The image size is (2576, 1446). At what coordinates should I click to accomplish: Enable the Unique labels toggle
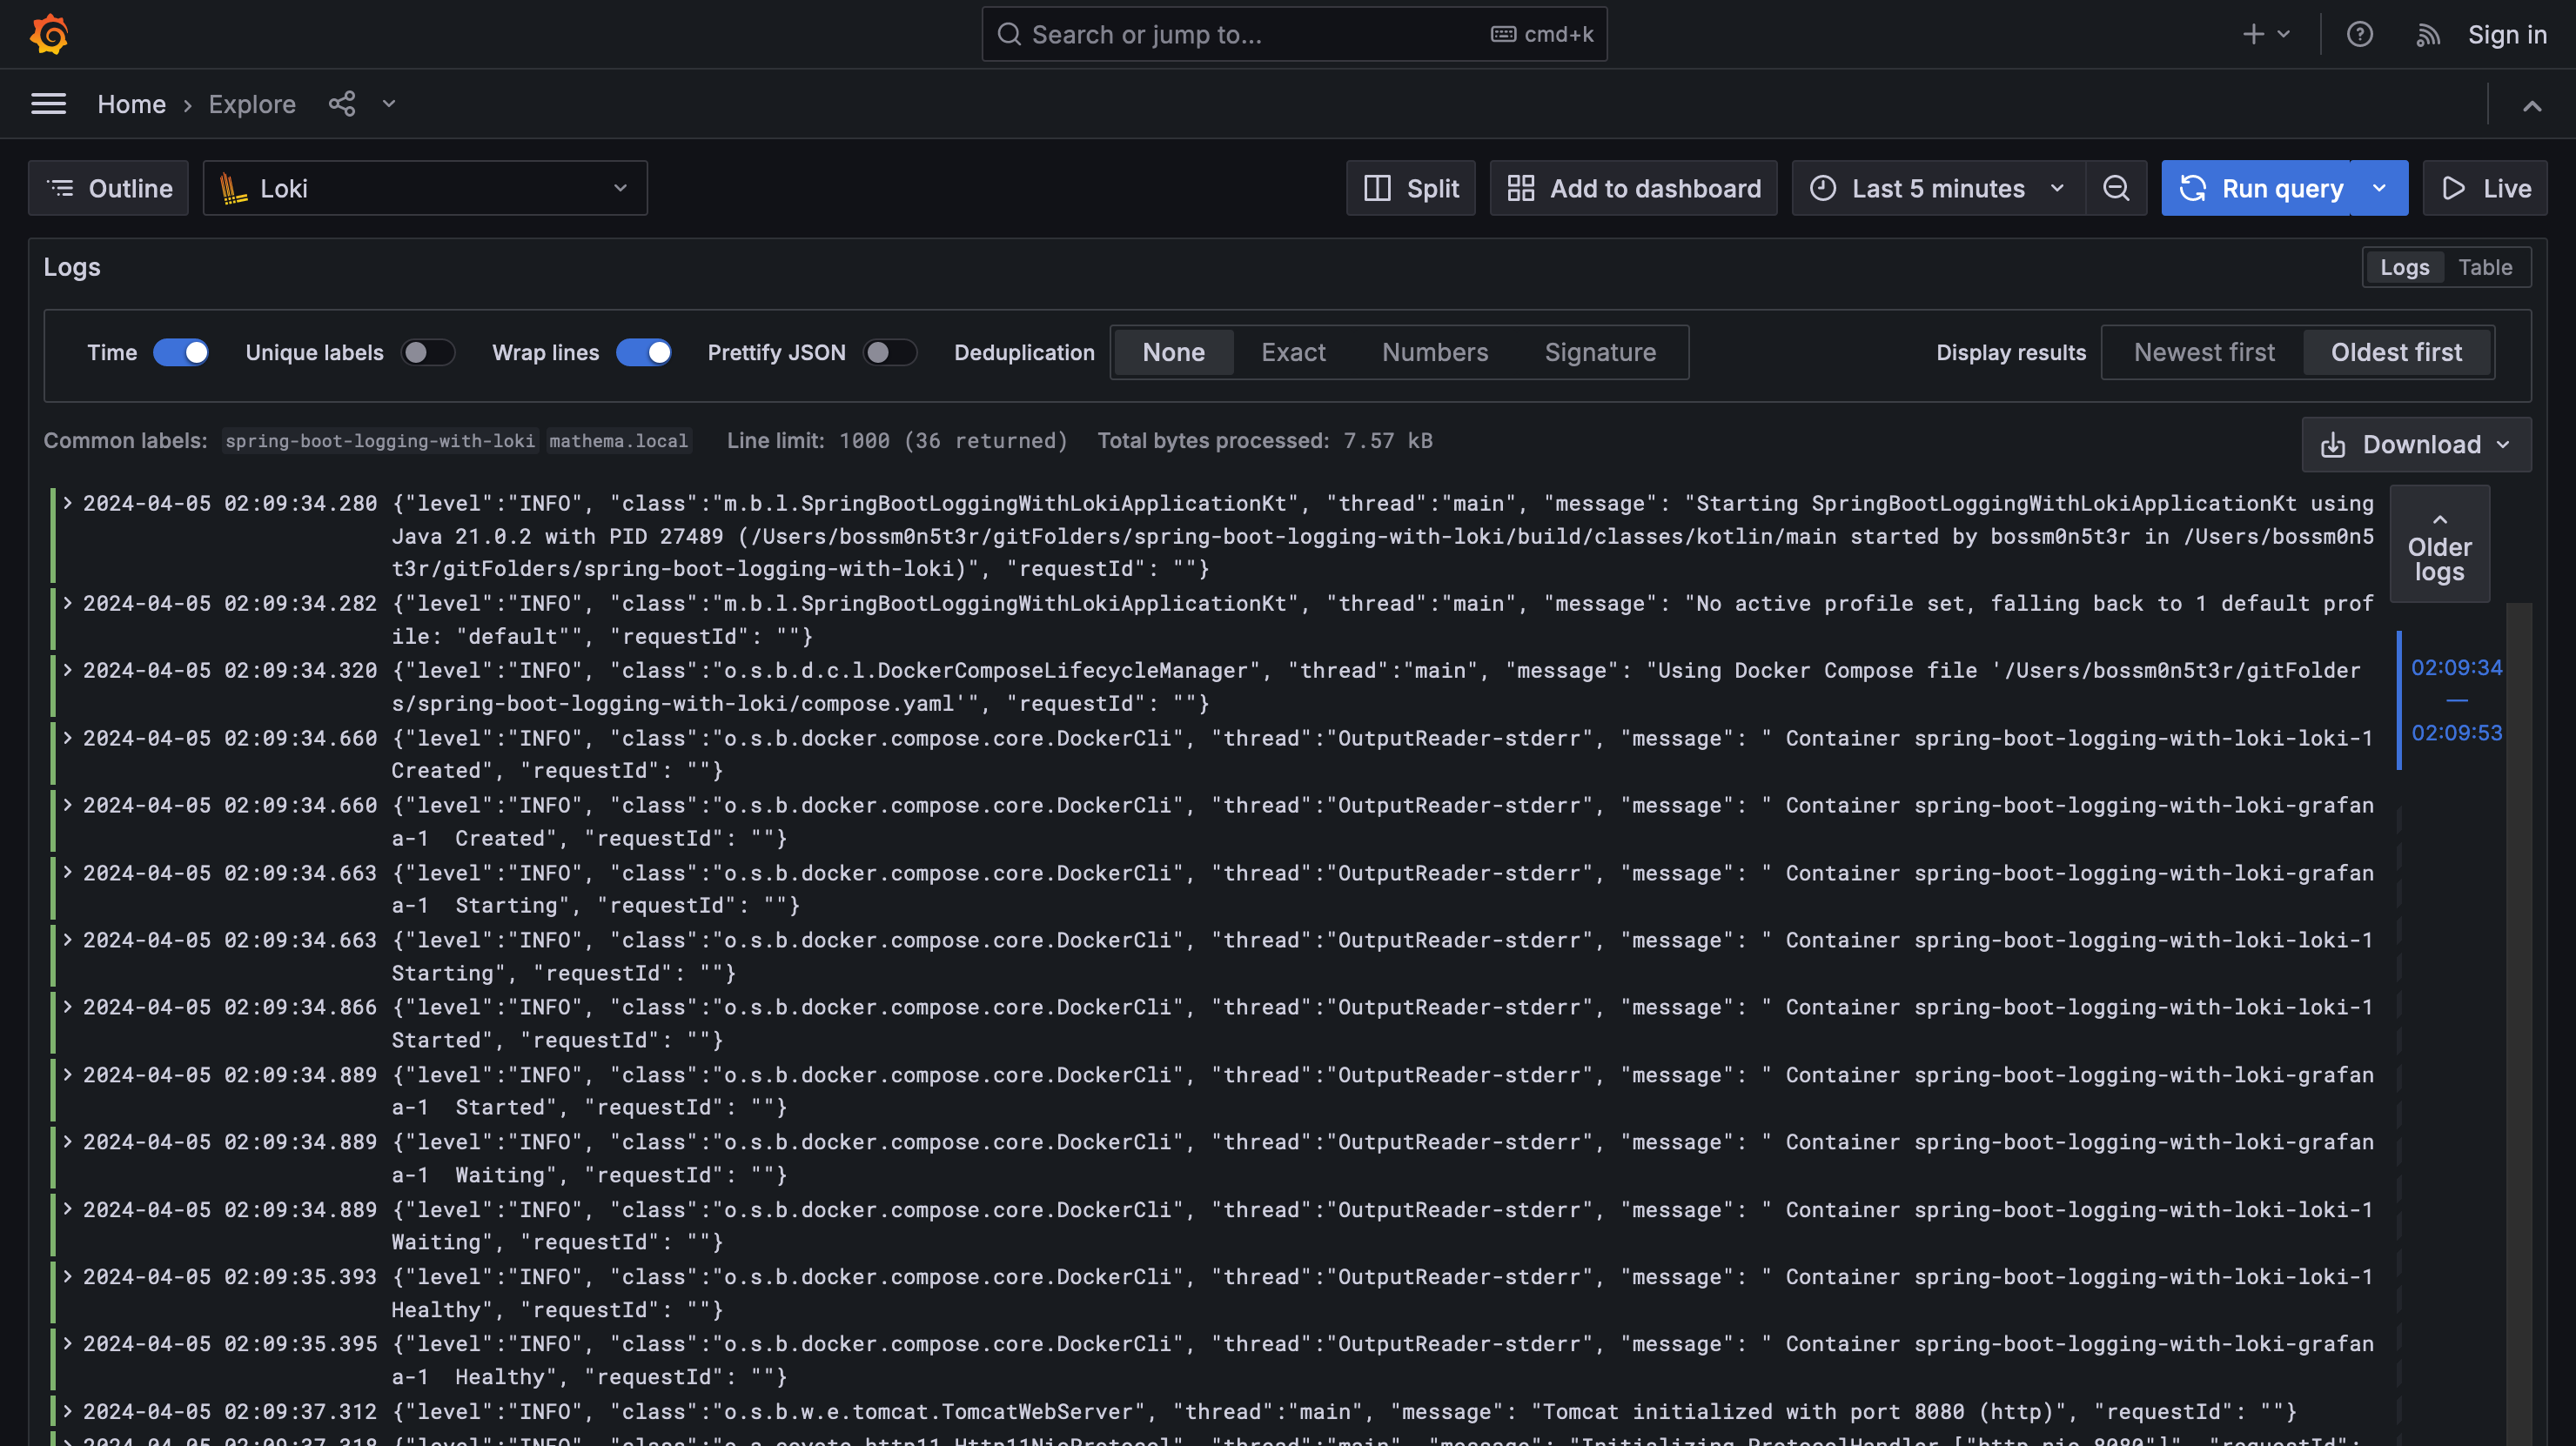click(427, 352)
